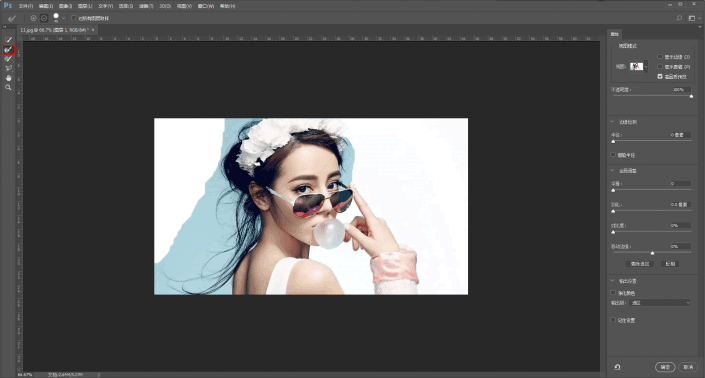Toggle the Show Edge checkbox
Viewport: 705px width, 378px height.
(x=660, y=57)
